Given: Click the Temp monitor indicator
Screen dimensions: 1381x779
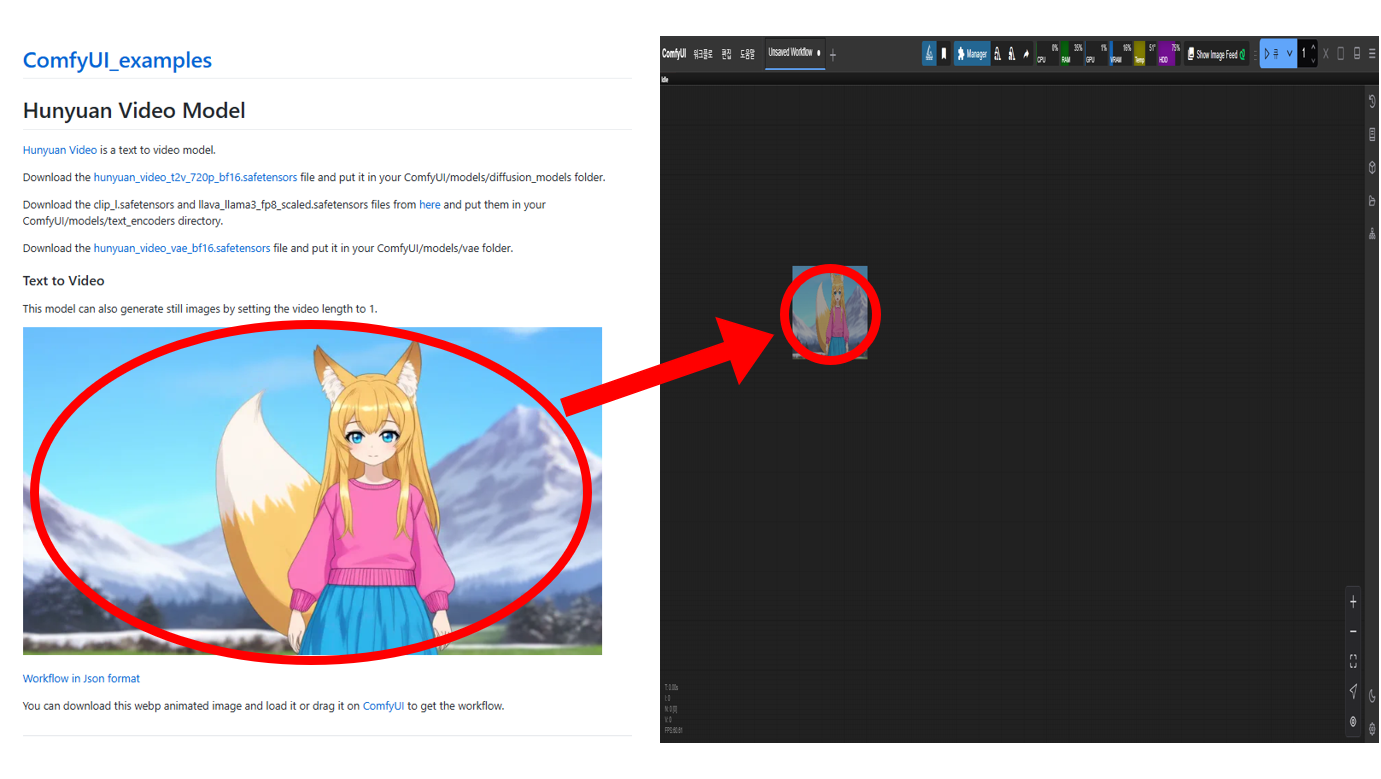Looking at the screenshot, I should tap(1145, 54).
